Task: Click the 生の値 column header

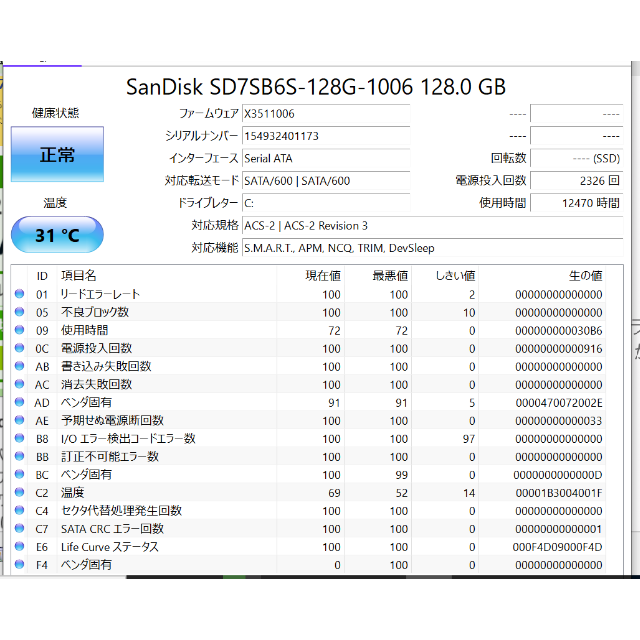Action: pyautogui.click(x=585, y=276)
